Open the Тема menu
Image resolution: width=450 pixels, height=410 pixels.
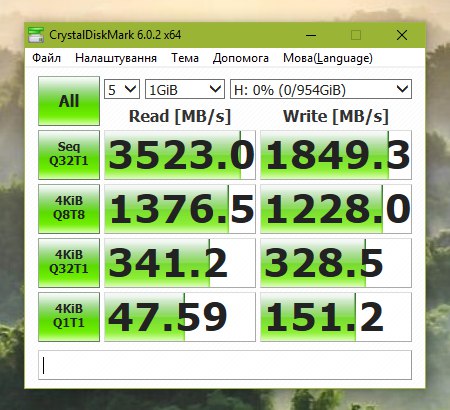pyautogui.click(x=185, y=58)
